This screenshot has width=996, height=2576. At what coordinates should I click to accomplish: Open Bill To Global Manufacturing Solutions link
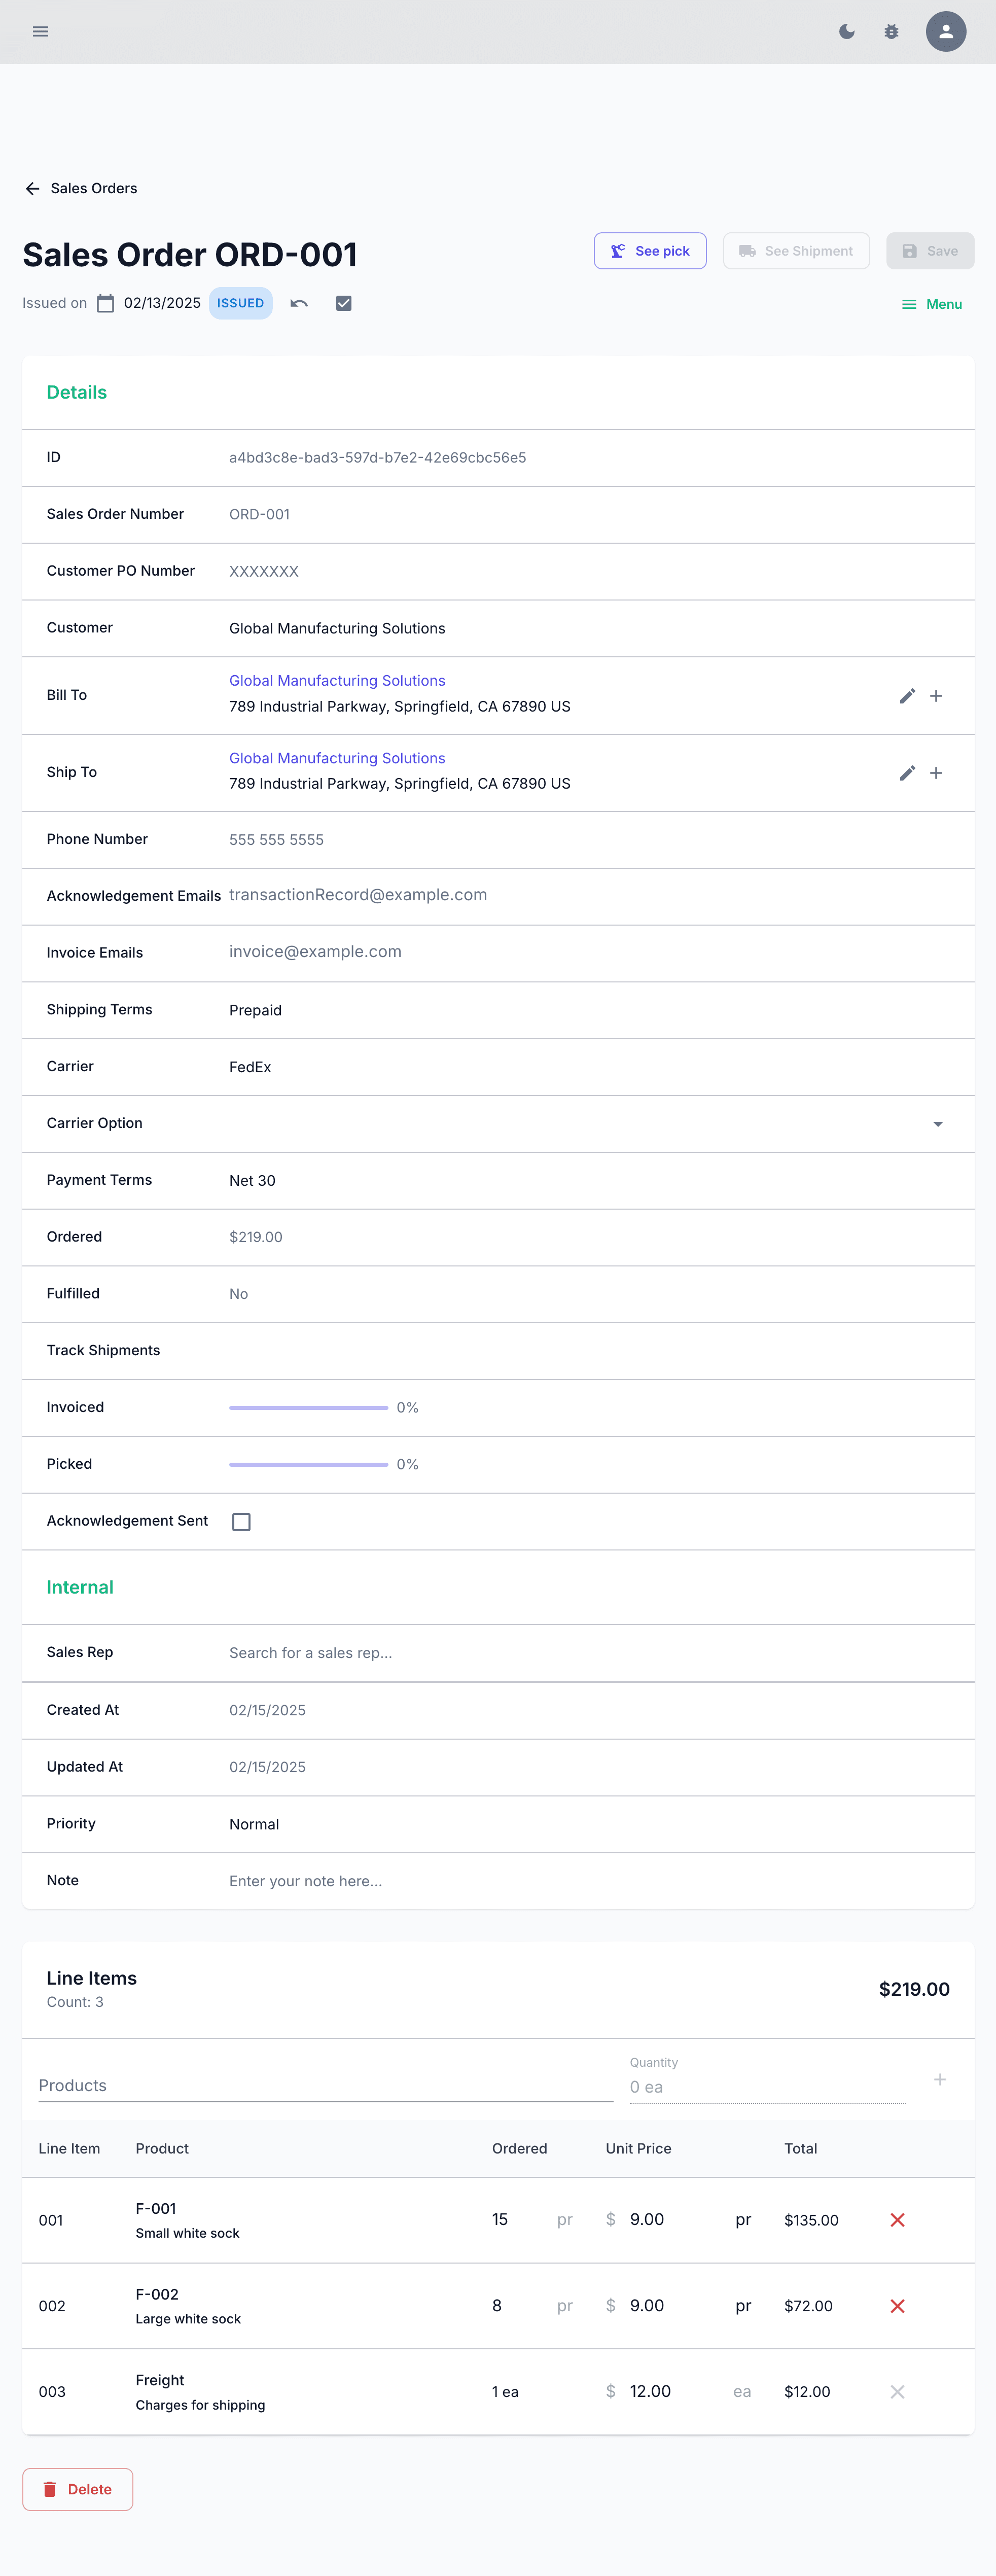[337, 681]
